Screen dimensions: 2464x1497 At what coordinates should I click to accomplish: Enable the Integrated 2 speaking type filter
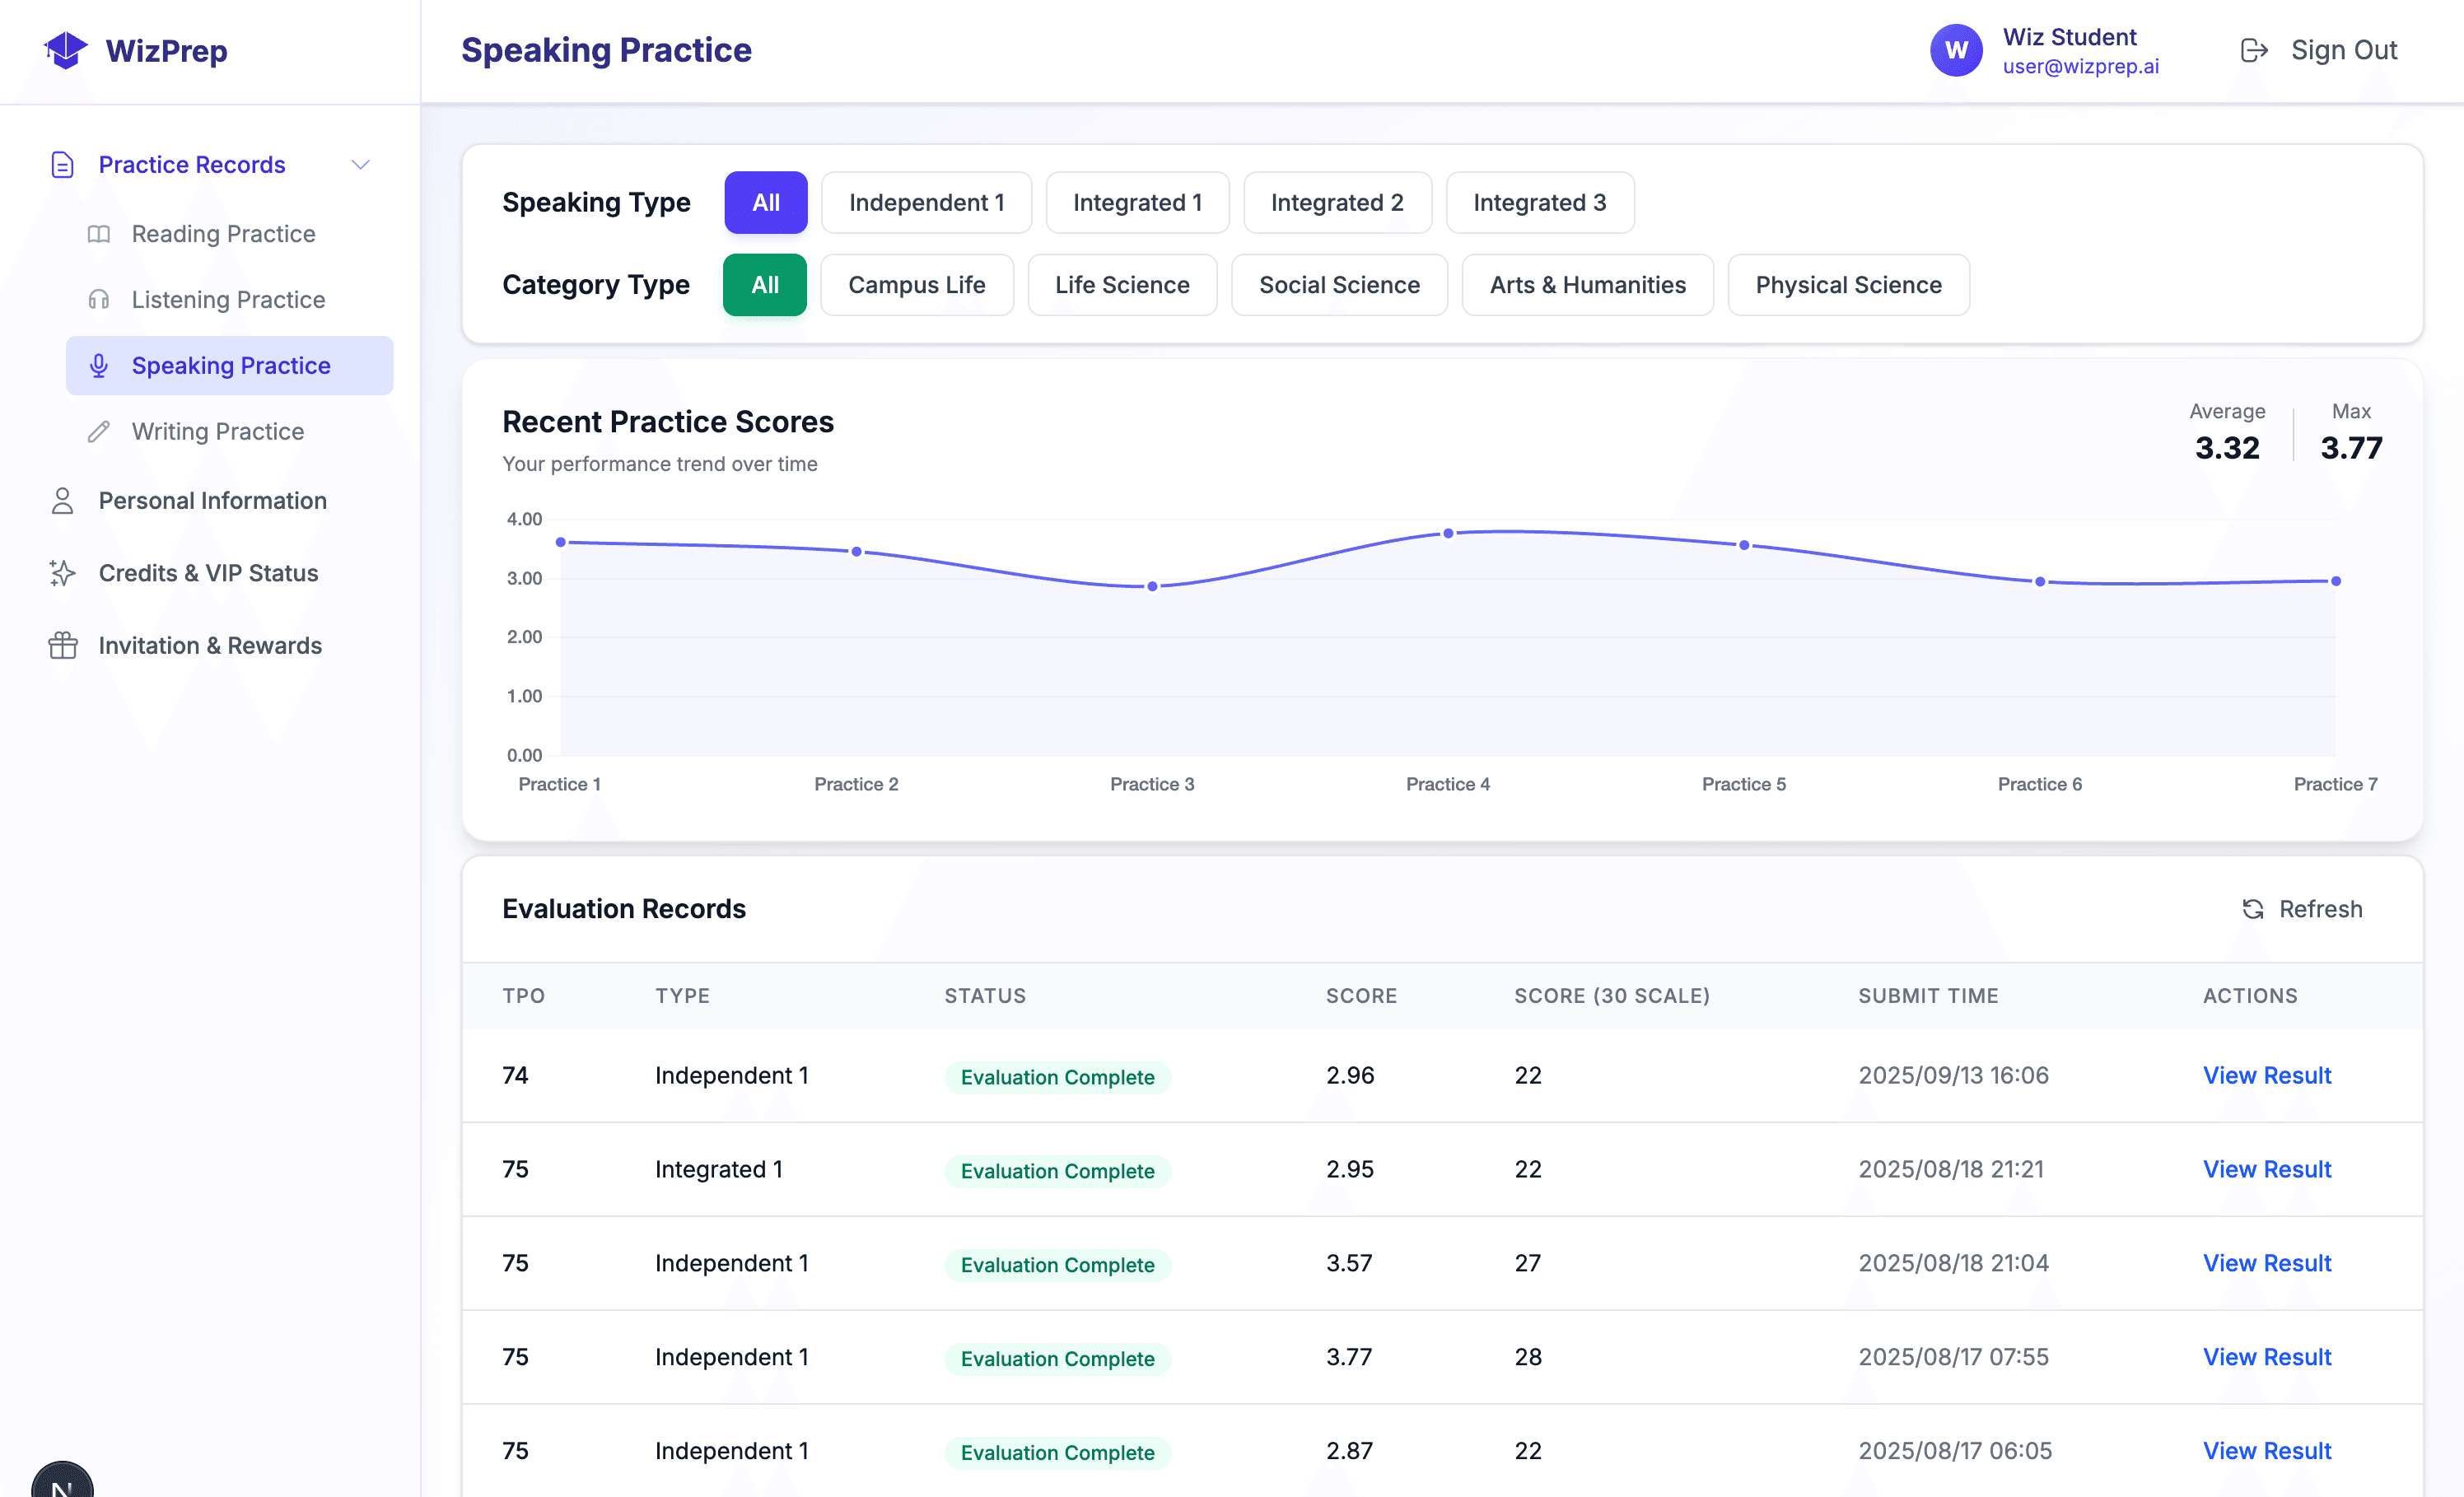point(1337,202)
